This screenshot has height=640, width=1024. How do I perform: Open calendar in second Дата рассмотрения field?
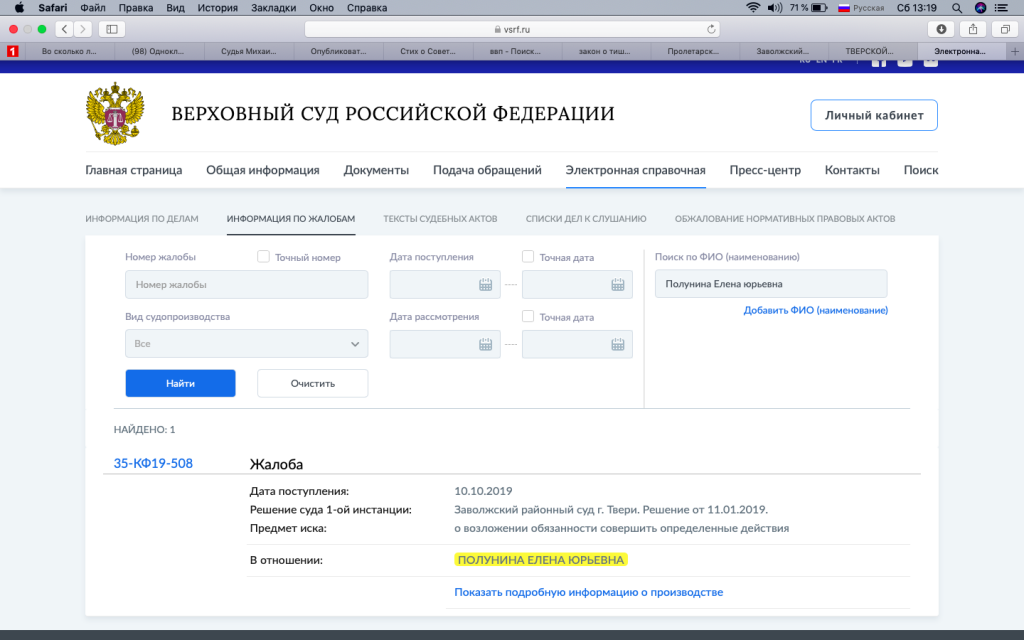coord(617,344)
